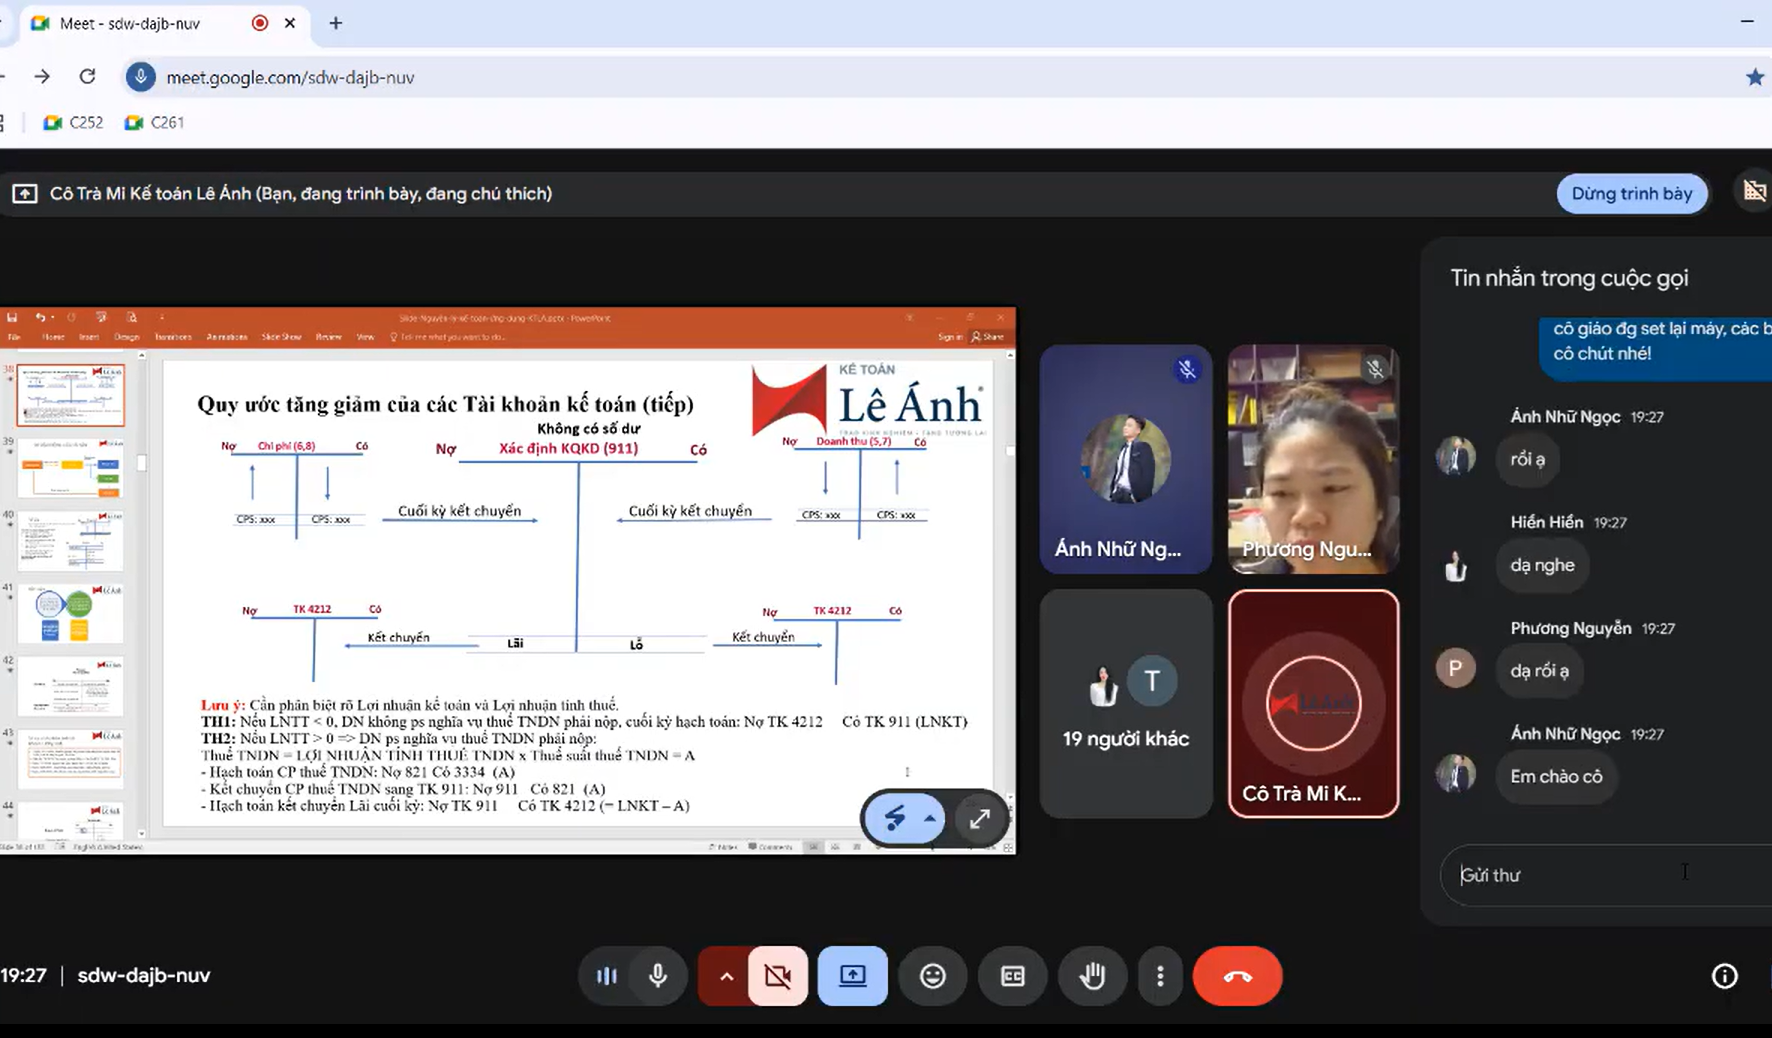Click the Gửi thư message field
Image resolution: width=1772 pixels, height=1038 pixels.
[1606, 875]
